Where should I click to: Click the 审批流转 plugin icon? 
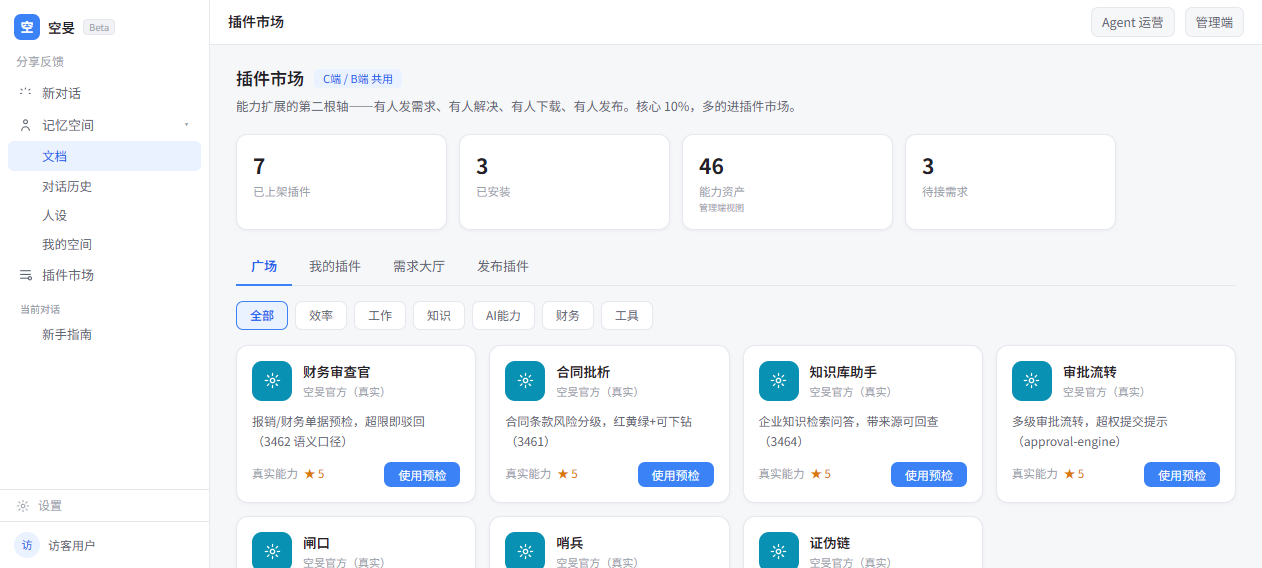pos(1032,381)
